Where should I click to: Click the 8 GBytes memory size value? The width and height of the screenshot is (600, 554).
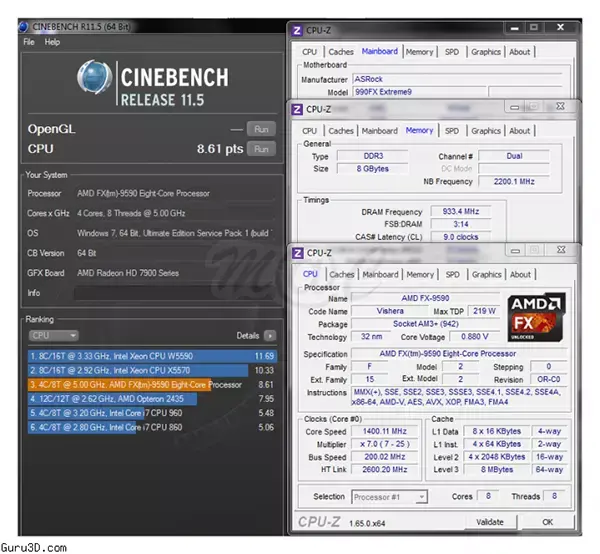pyautogui.click(x=373, y=169)
